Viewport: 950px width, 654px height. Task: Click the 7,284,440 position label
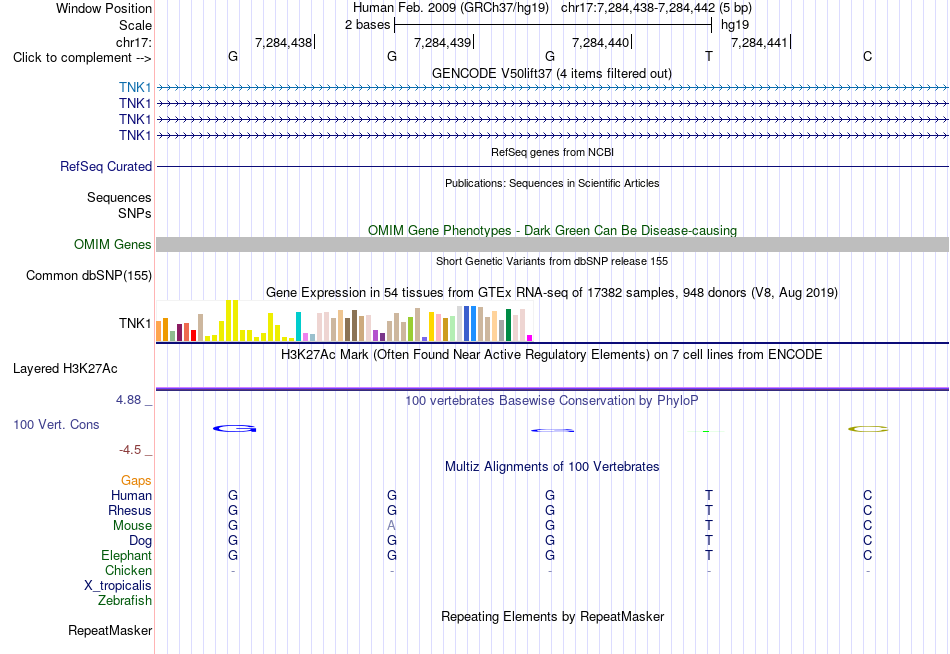(600, 42)
